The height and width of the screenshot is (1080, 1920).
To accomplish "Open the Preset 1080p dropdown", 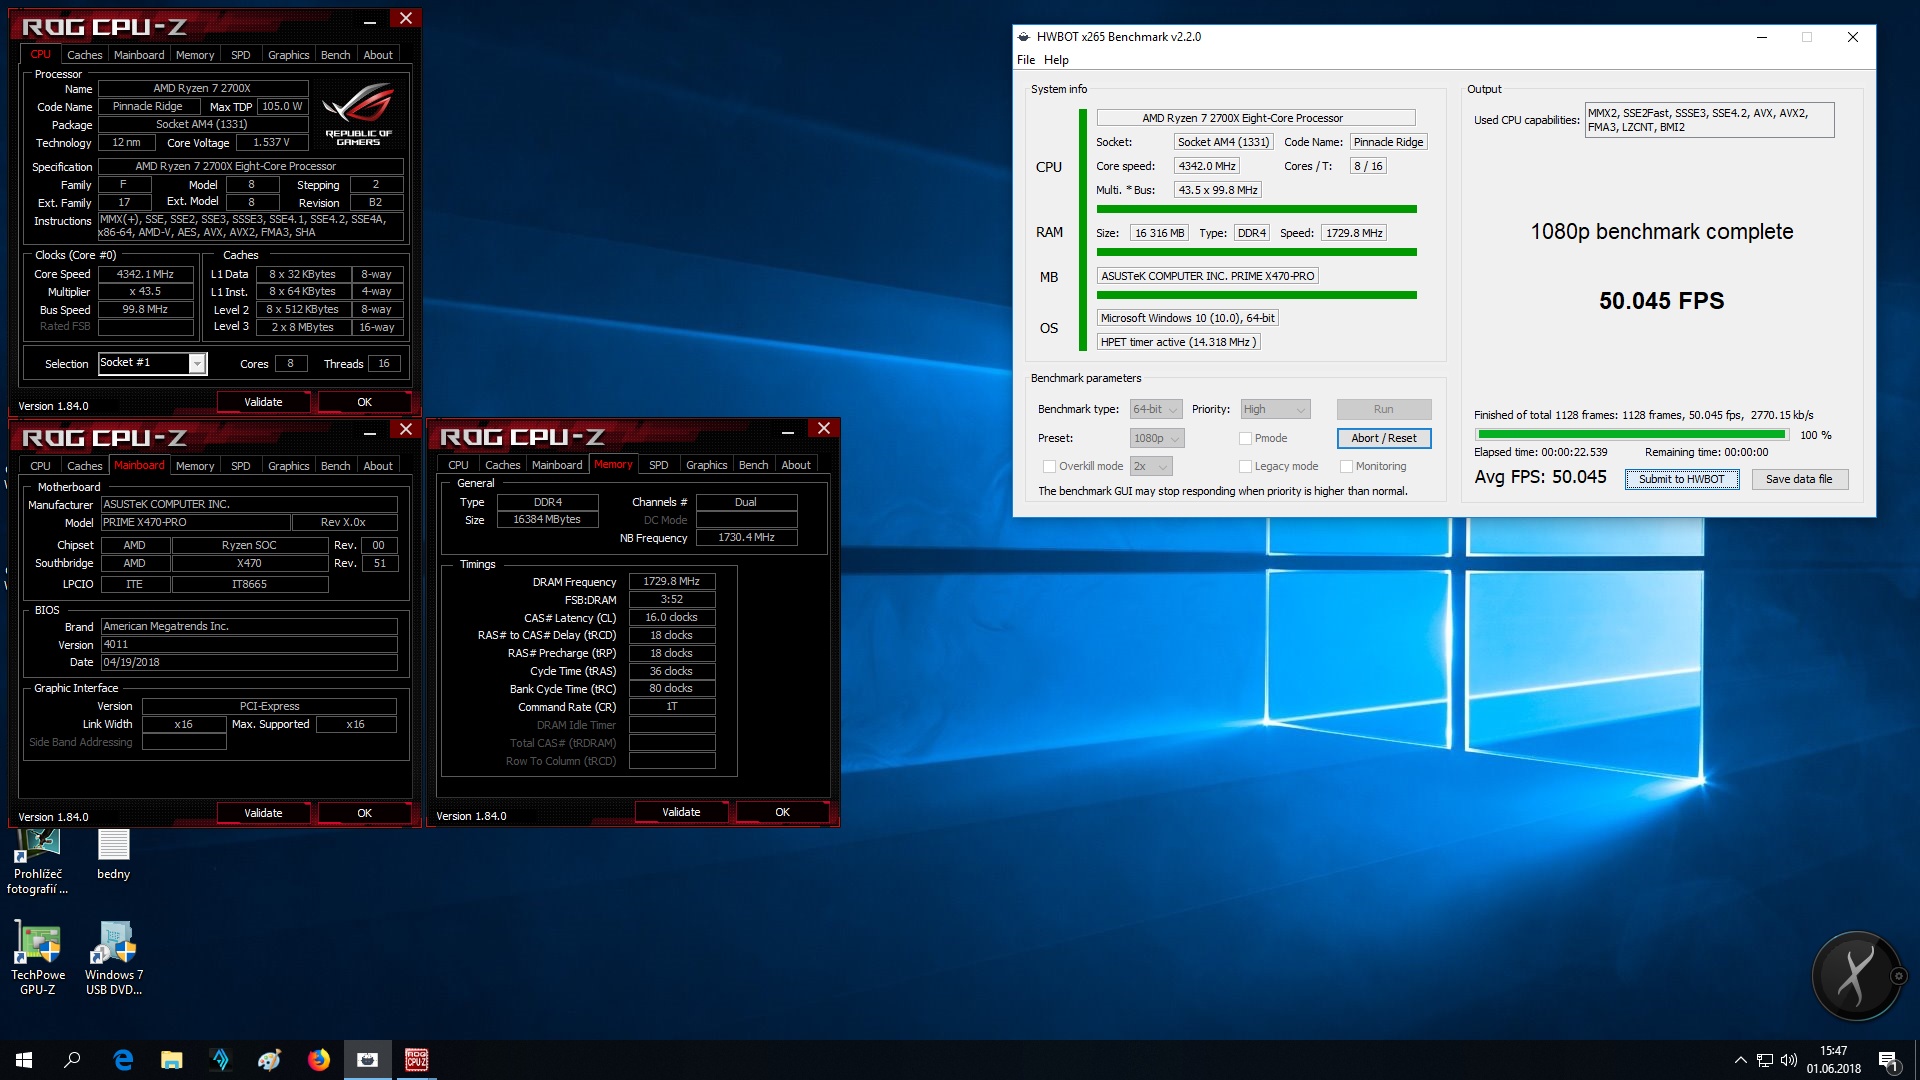I will (x=1157, y=438).
